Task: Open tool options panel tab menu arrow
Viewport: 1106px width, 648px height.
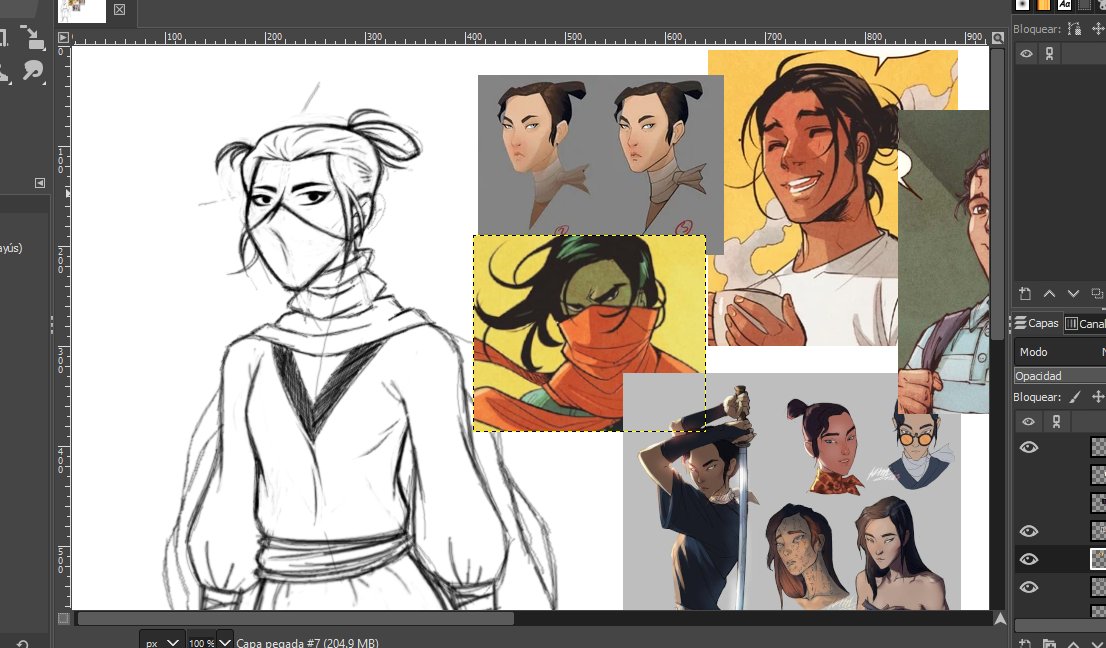Action: coord(40,183)
